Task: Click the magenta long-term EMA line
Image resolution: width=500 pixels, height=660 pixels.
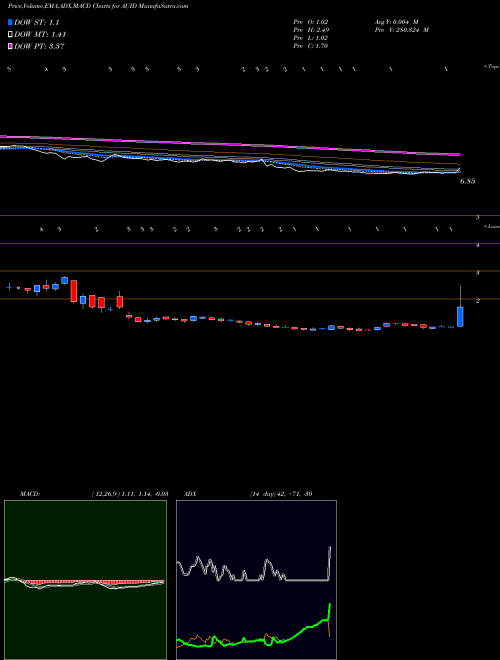Action: pos(230,144)
